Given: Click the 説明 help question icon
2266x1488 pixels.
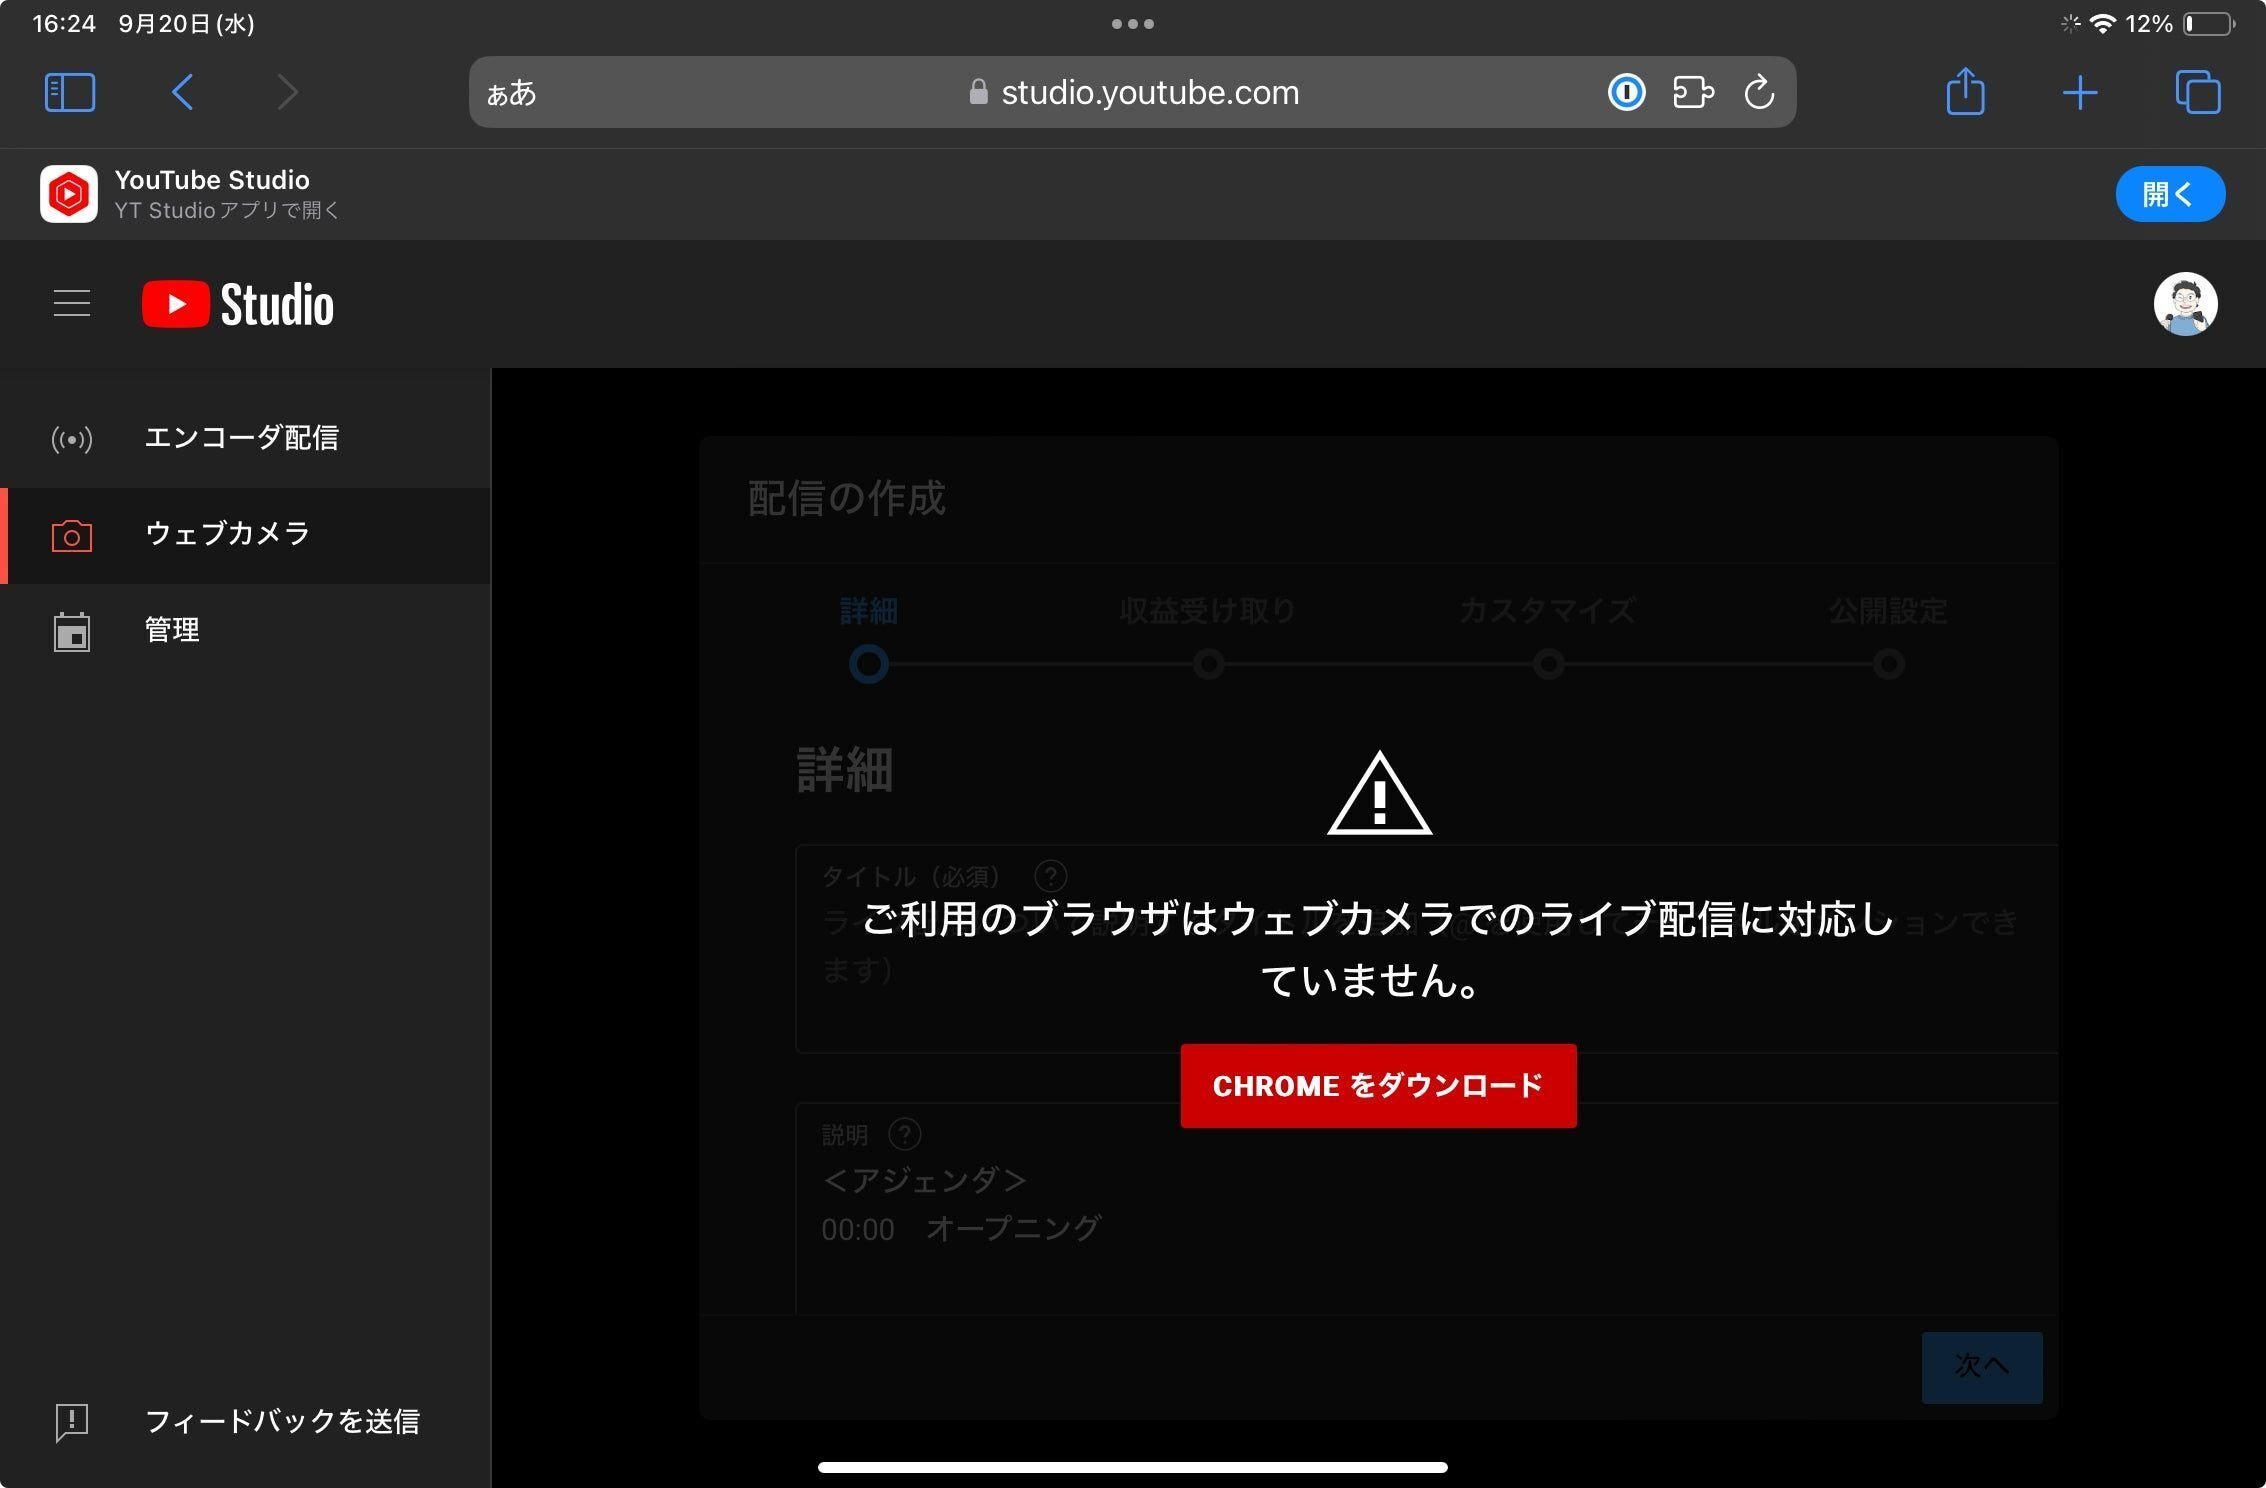Looking at the screenshot, I should pos(905,1135).
